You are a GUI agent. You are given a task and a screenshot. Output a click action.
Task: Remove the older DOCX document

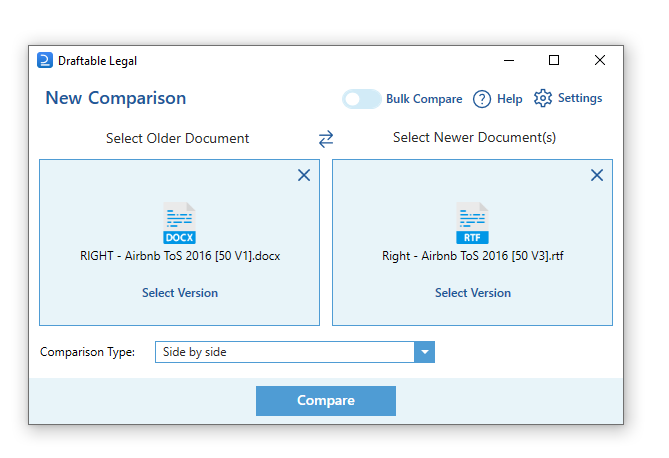click(x=304, y=175)
